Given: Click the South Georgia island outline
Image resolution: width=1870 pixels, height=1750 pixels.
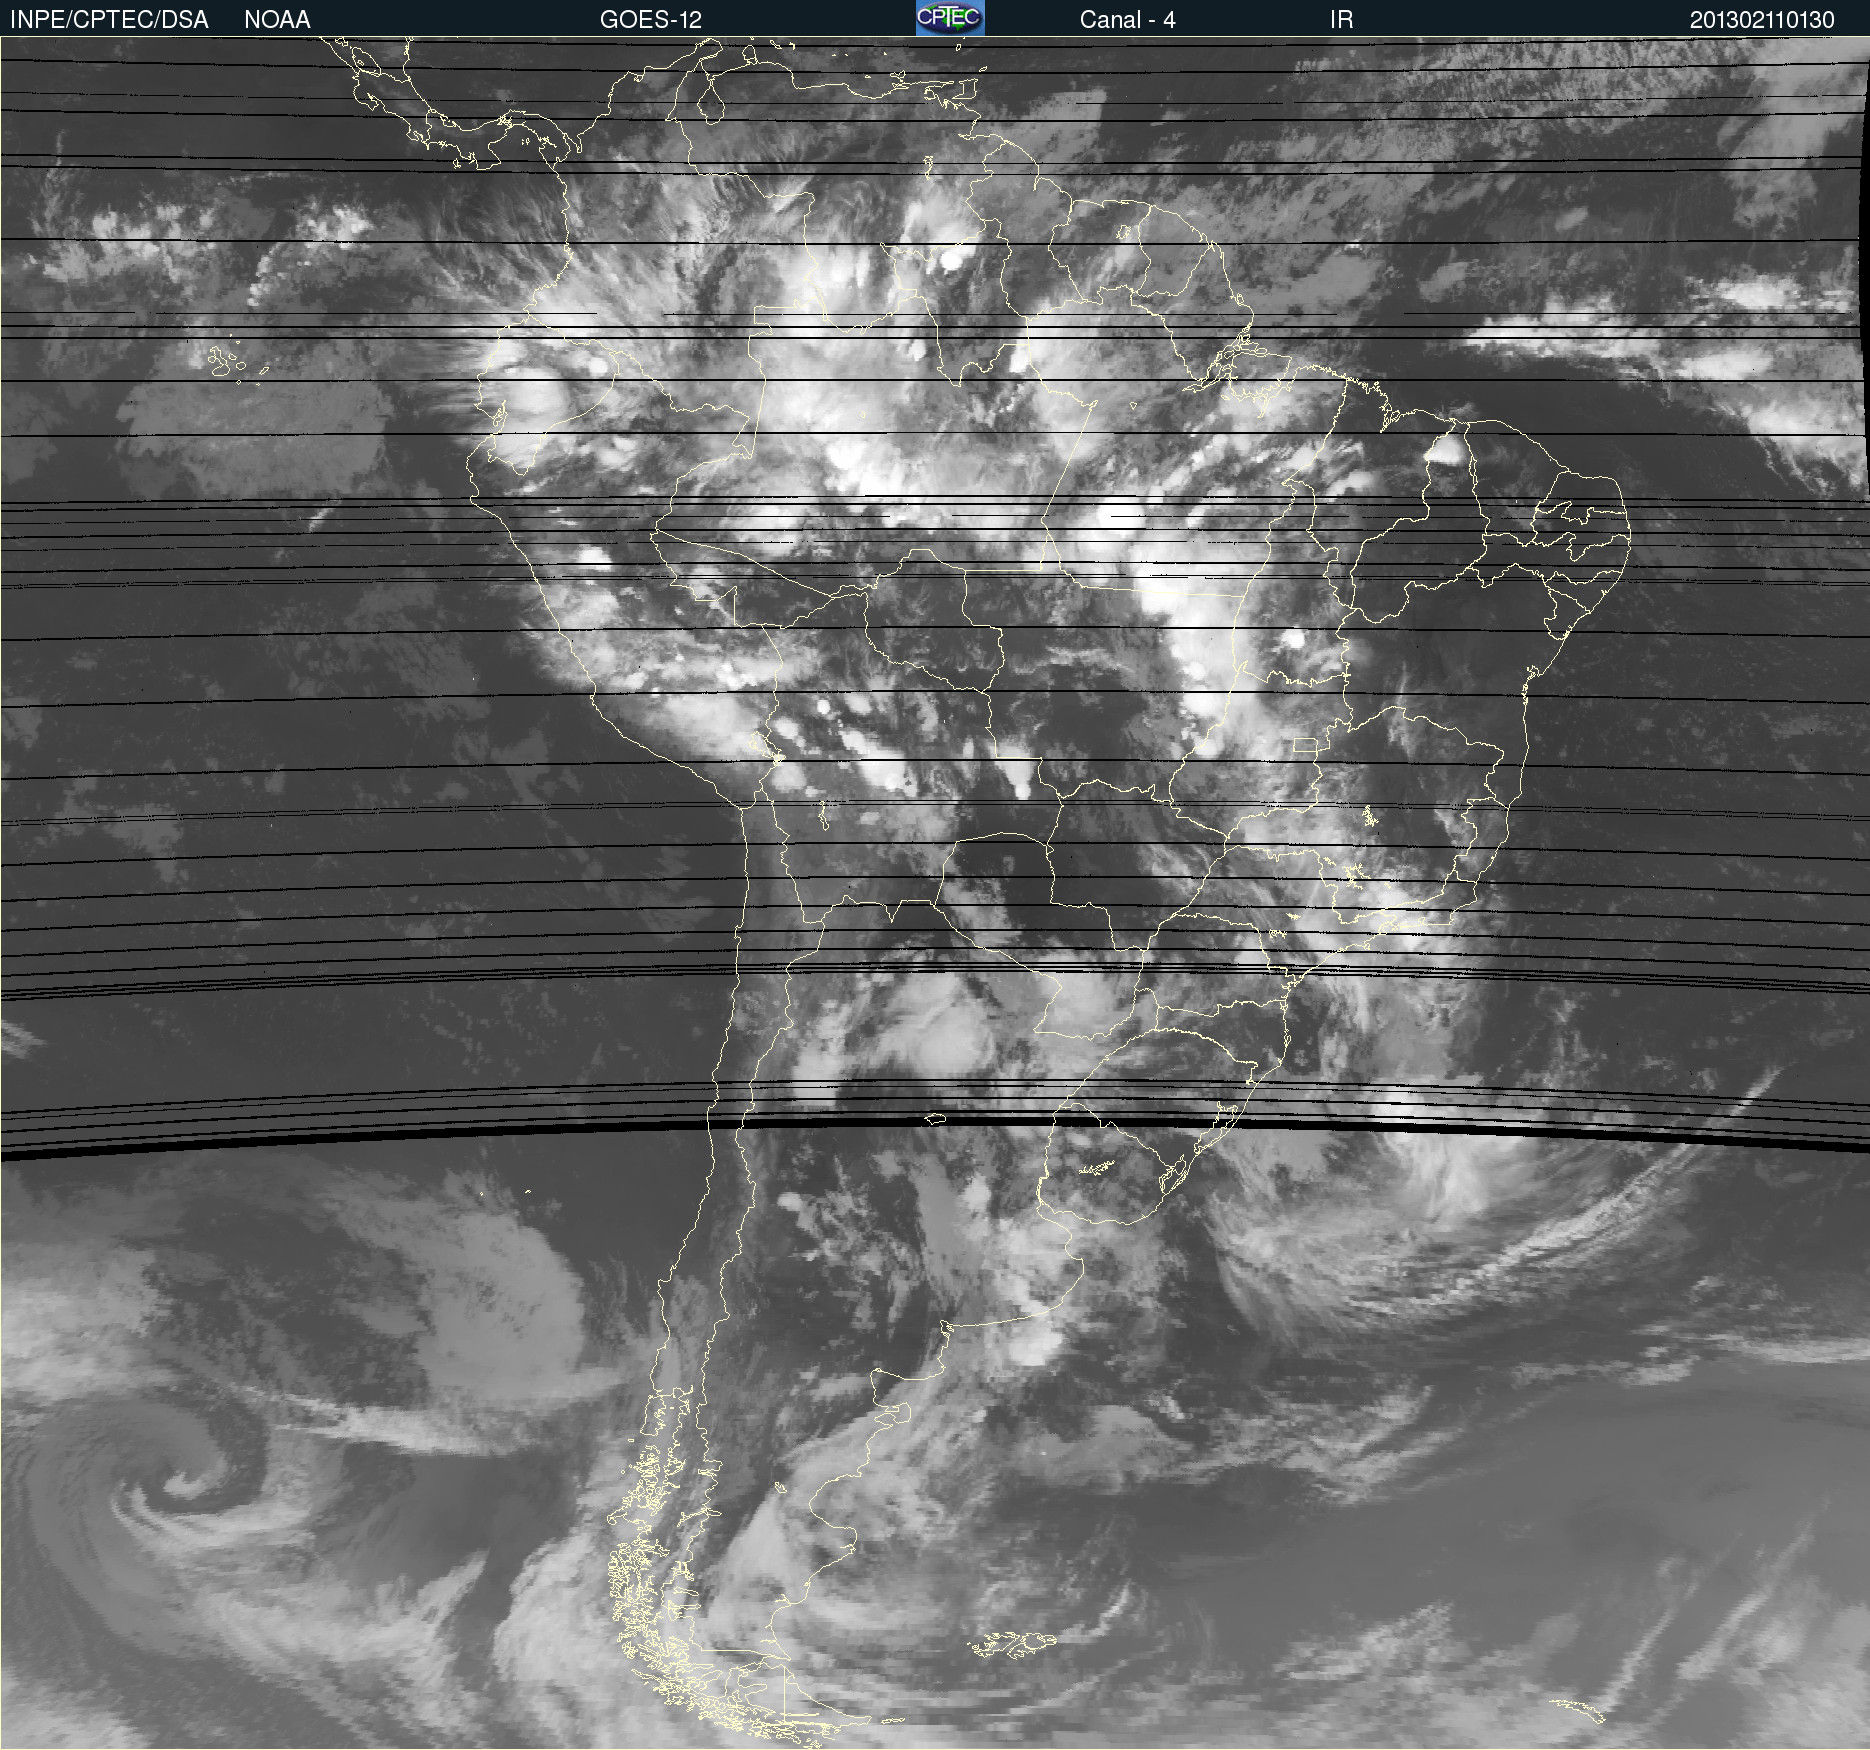Looking at the screenshot, I should tap(1580, 1708).
